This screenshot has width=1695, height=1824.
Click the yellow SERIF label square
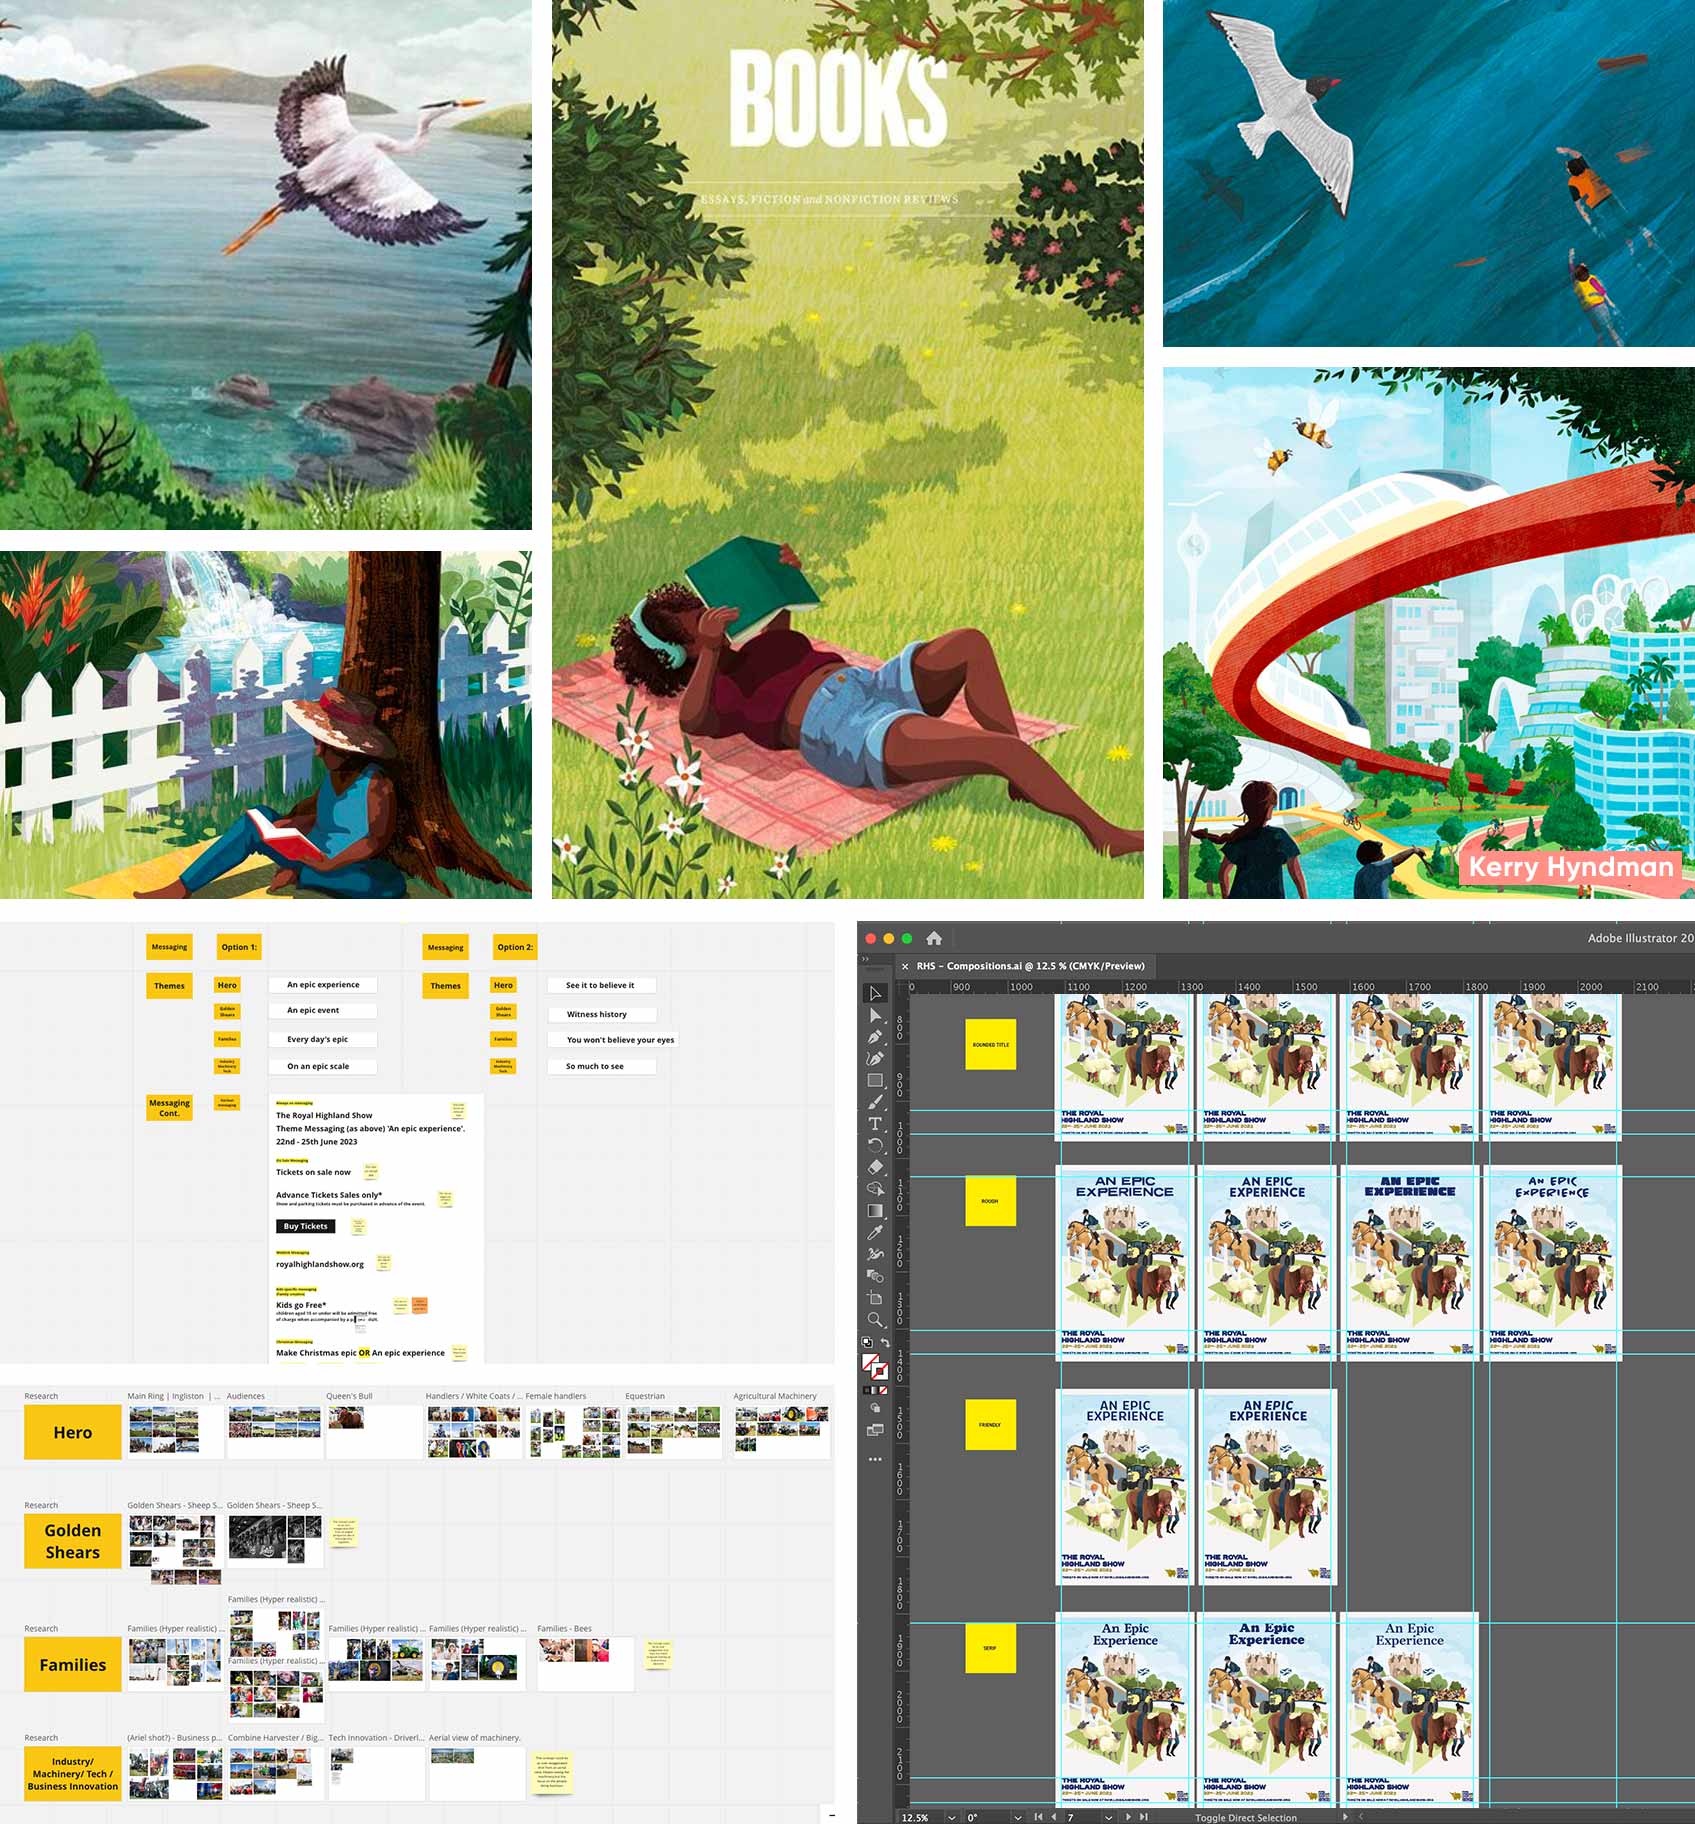(990, 1648)
